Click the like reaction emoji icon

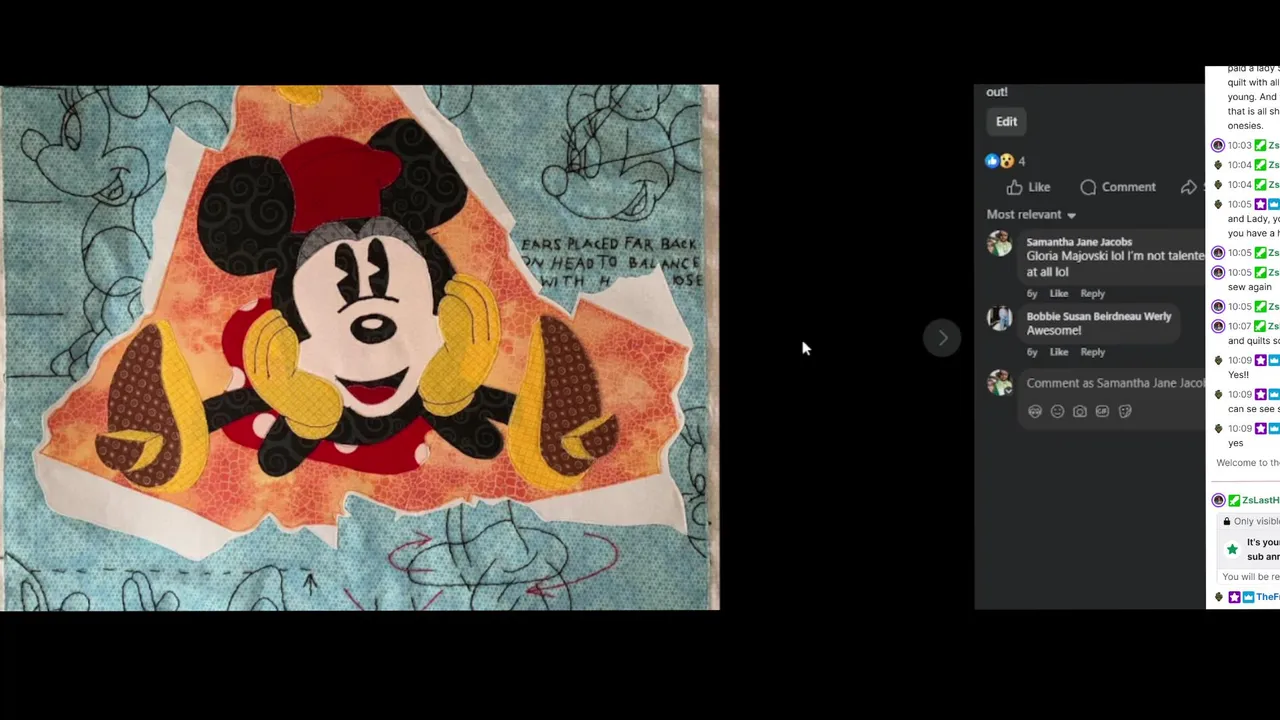coord(992,161)
